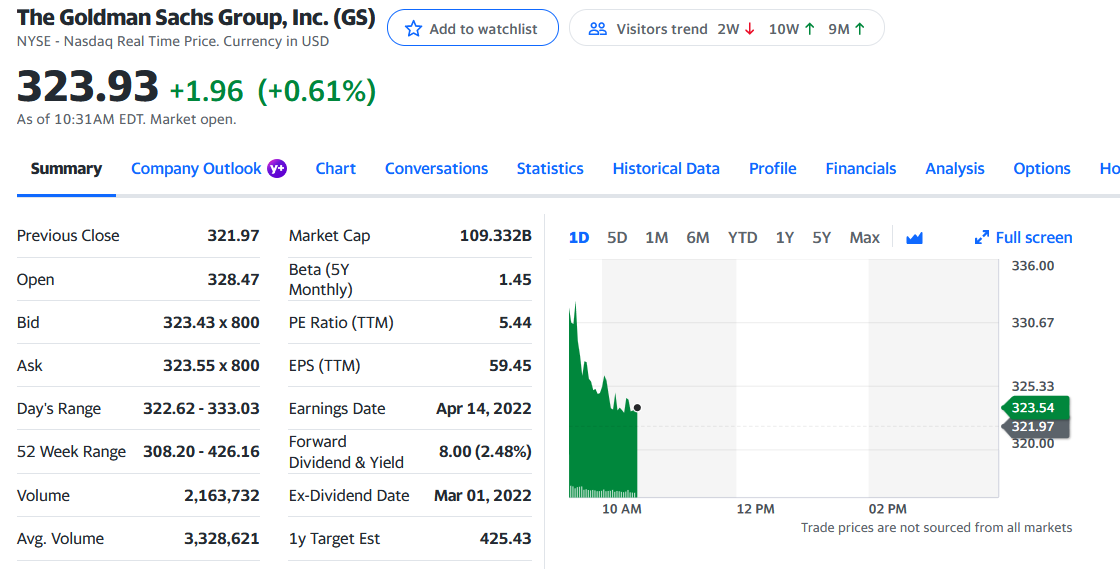Open the Options tab
1120x569 pixels.
coord(1042,168)
